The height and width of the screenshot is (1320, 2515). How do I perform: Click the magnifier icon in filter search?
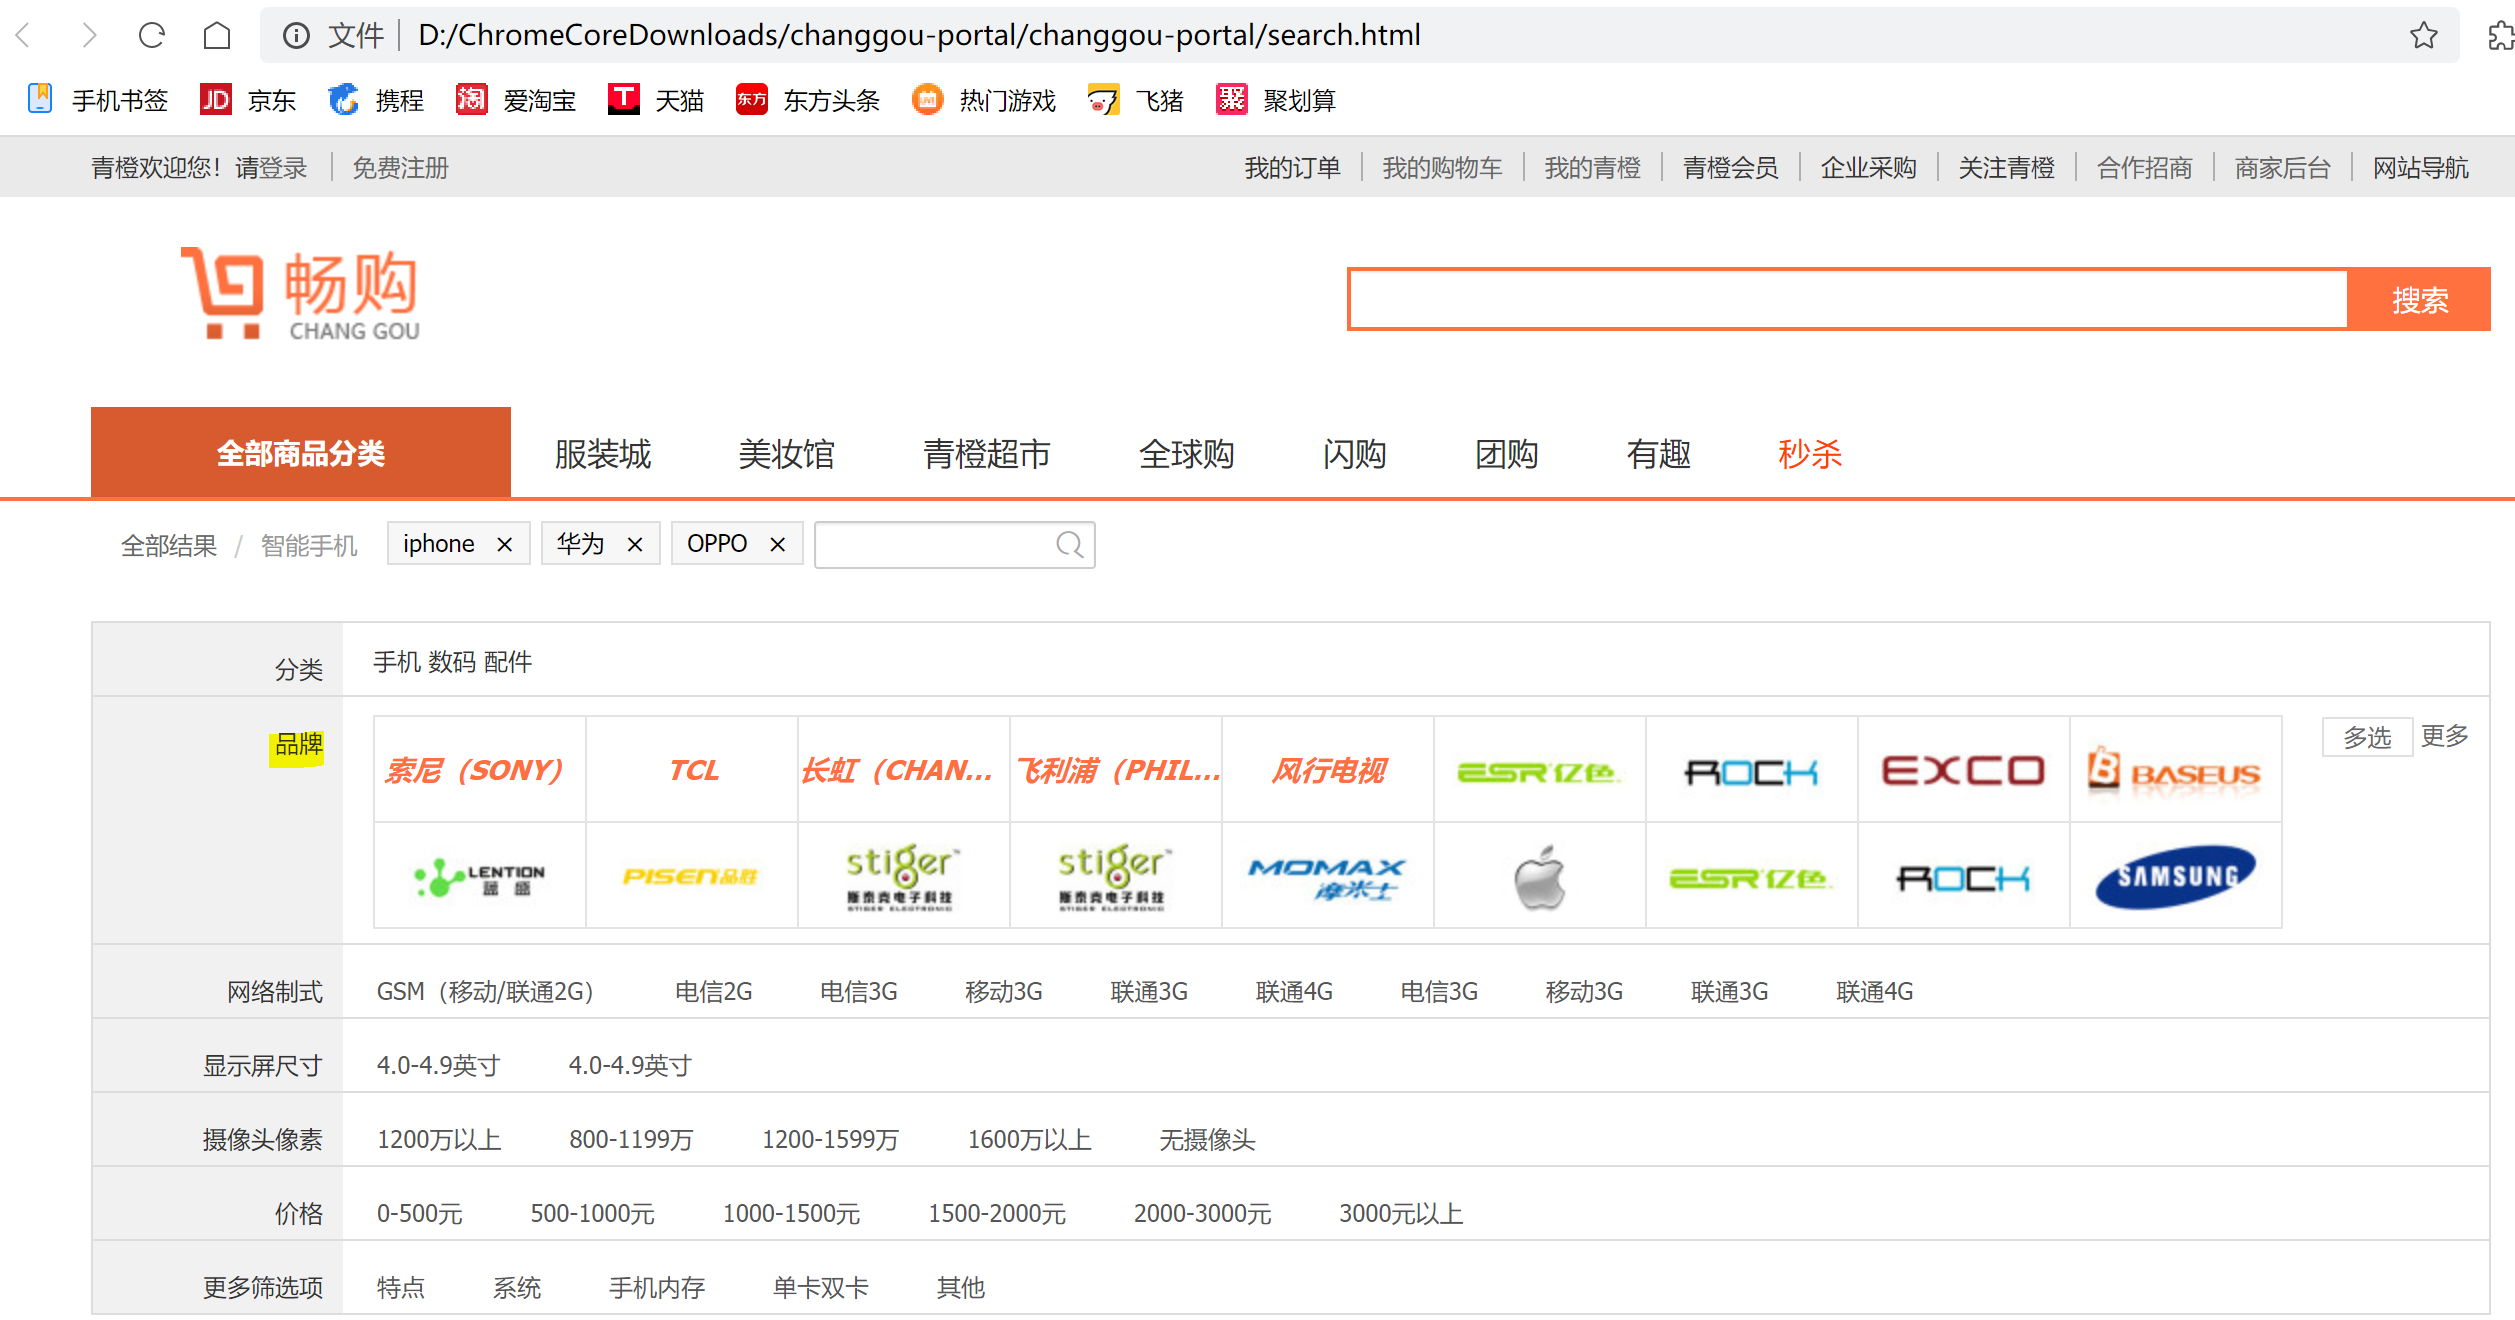[x=1069, y=544]
